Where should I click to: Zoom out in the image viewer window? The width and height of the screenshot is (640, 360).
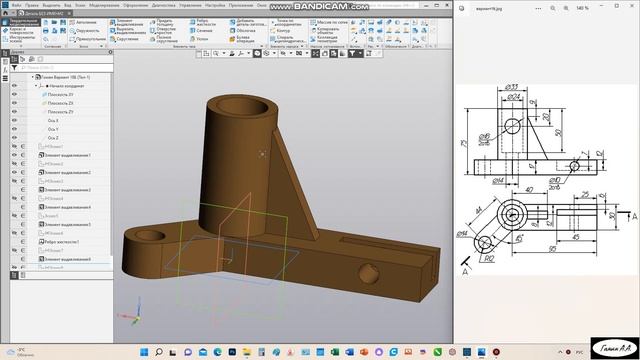[553, 8]
